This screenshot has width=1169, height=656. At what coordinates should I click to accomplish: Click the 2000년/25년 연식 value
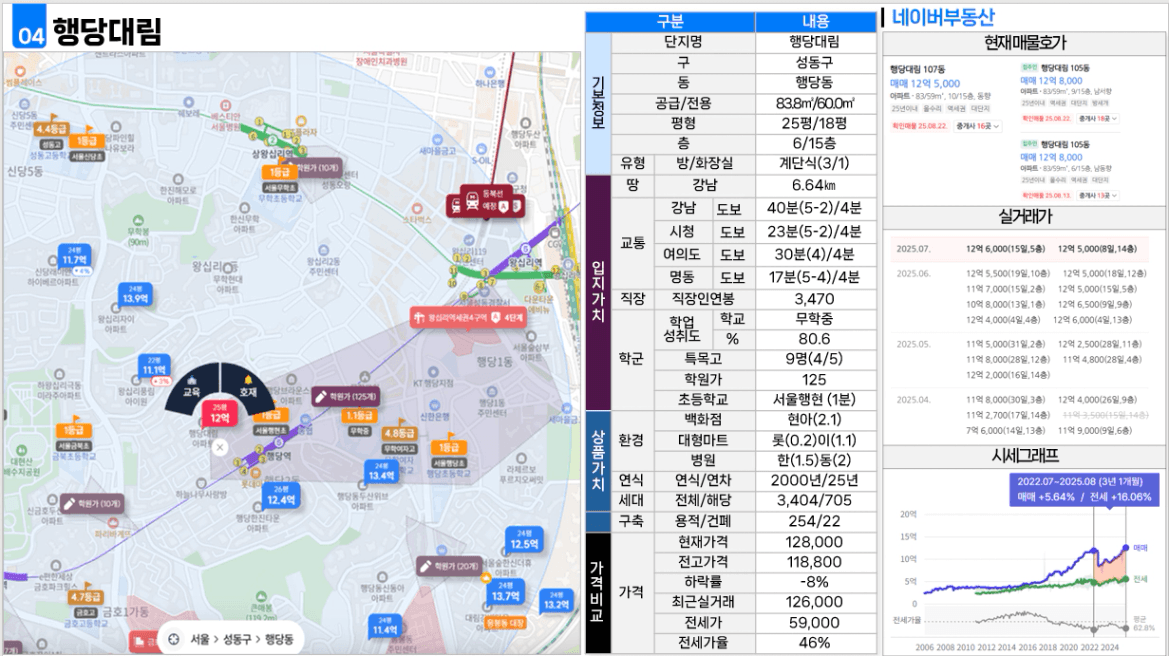coord(815,480)
